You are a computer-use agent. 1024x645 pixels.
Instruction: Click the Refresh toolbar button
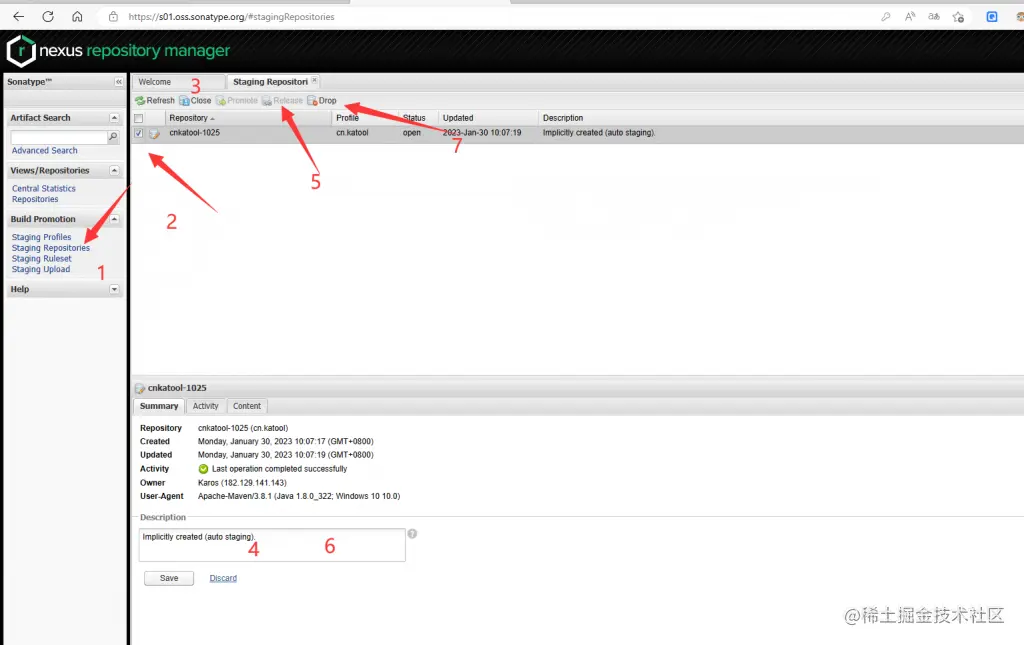point(155,101)
